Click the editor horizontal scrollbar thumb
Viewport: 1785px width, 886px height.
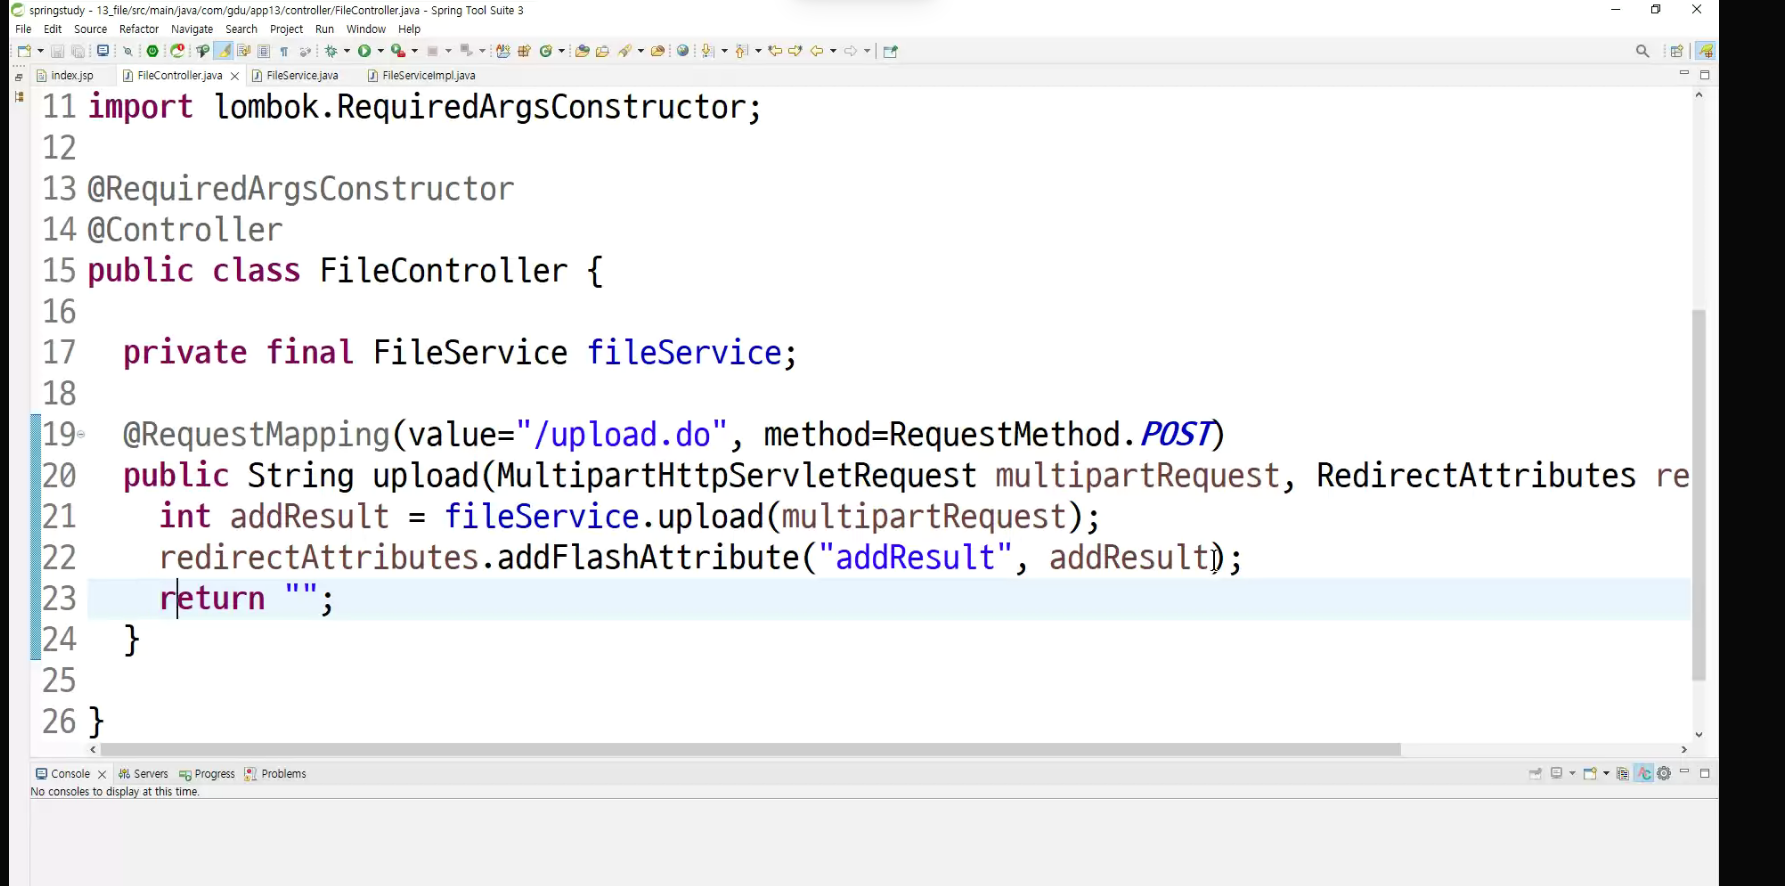(x=750, y=749)
